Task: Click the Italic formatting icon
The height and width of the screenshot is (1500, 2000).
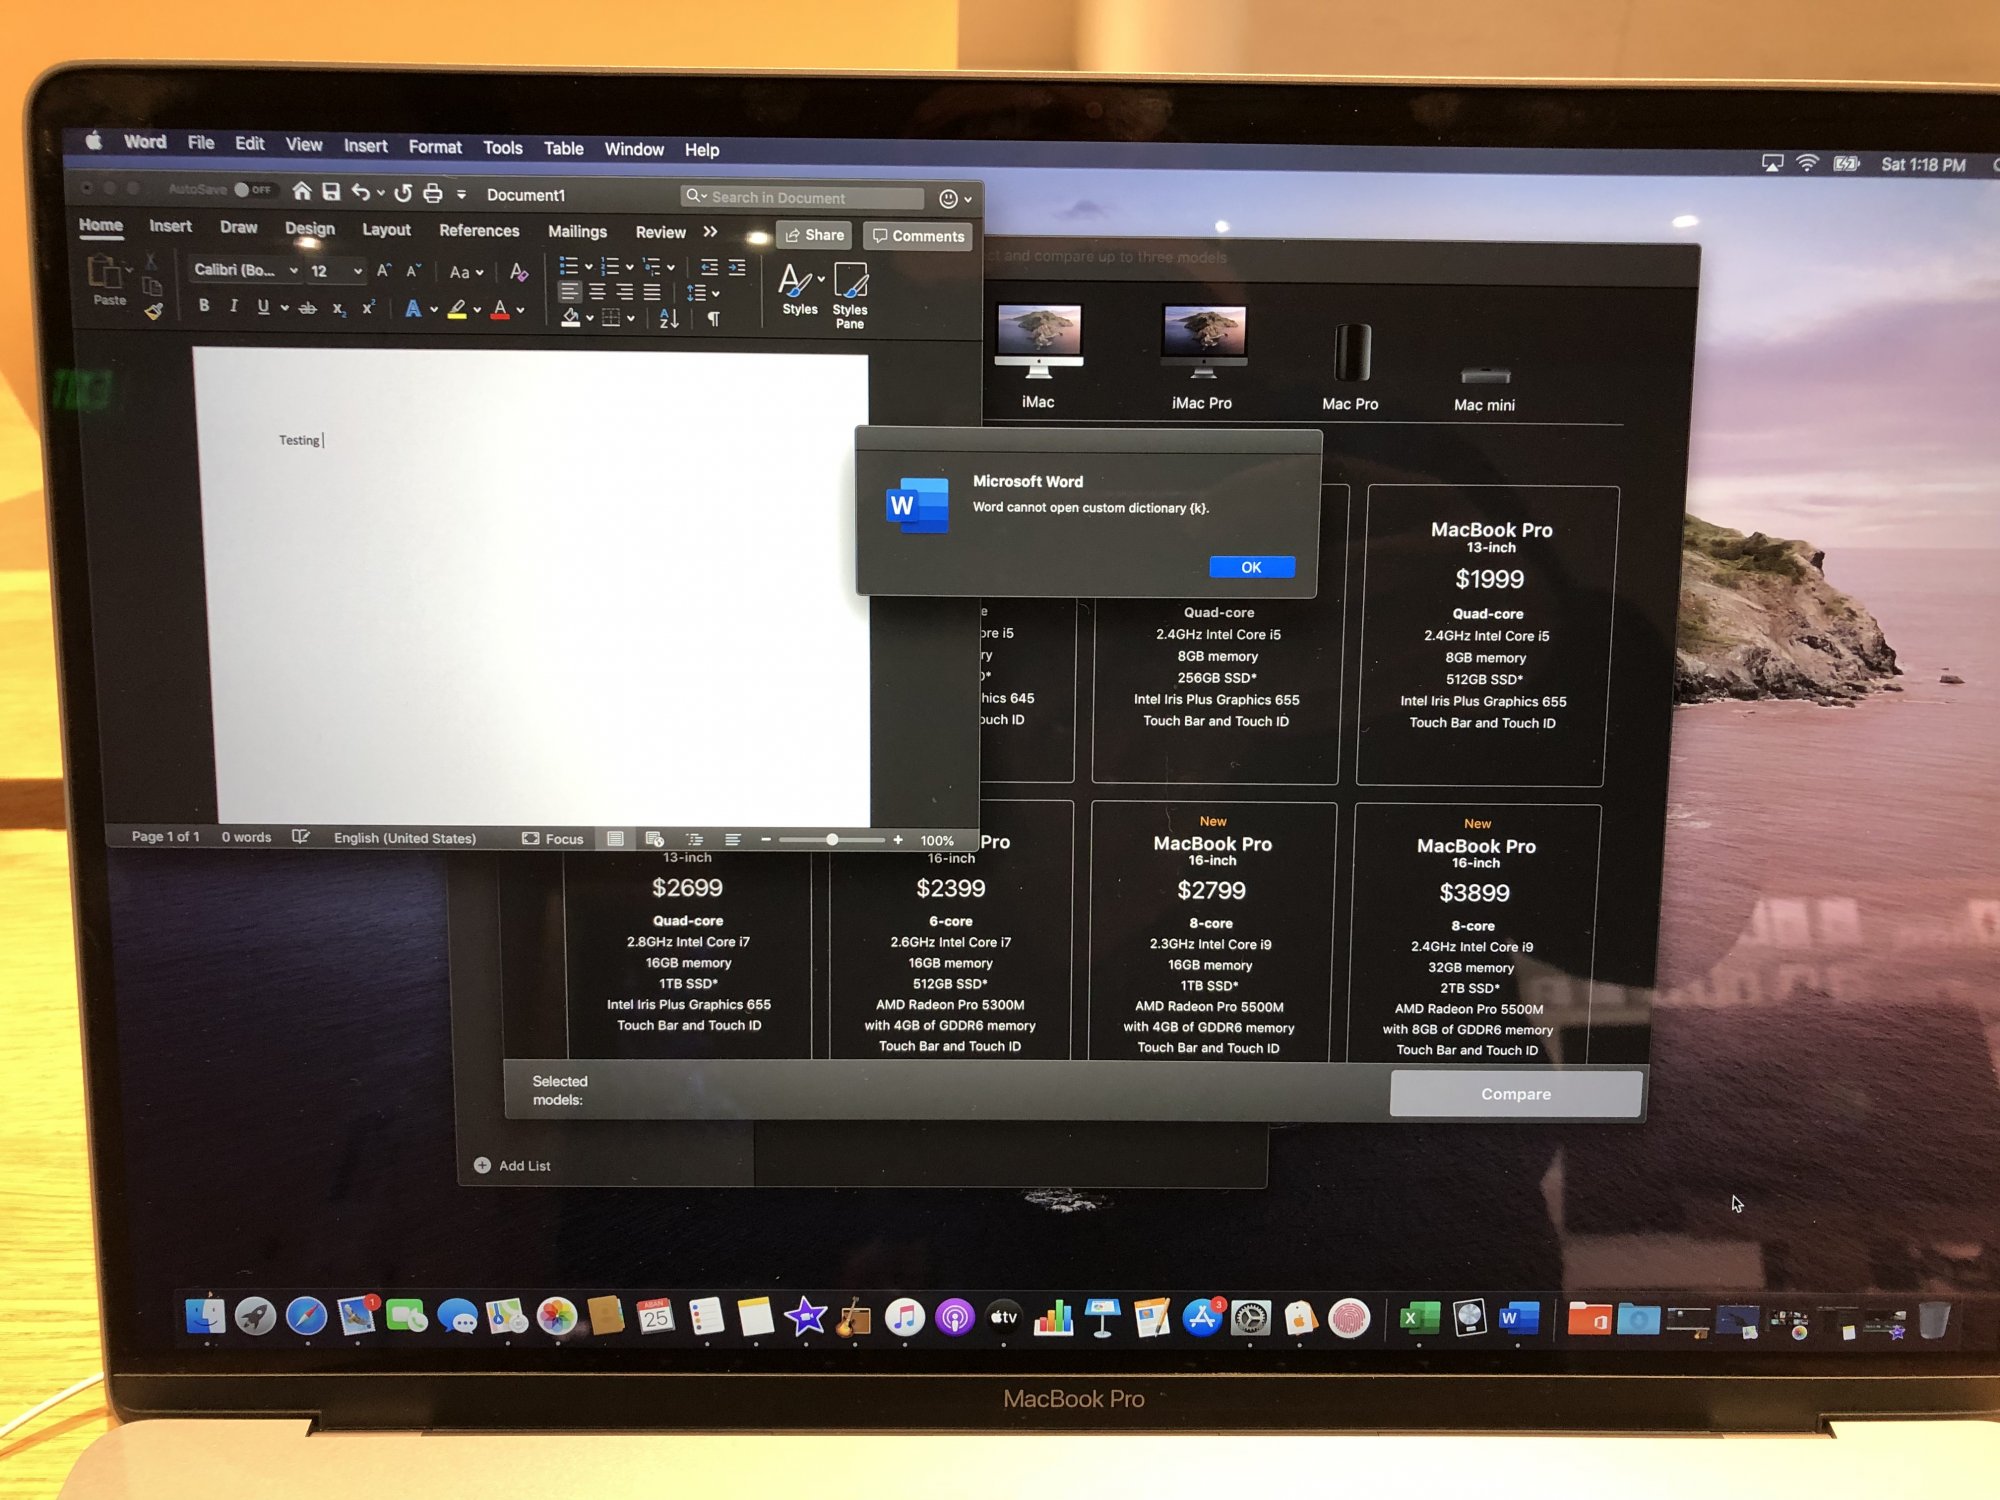Action: [233, 306]
